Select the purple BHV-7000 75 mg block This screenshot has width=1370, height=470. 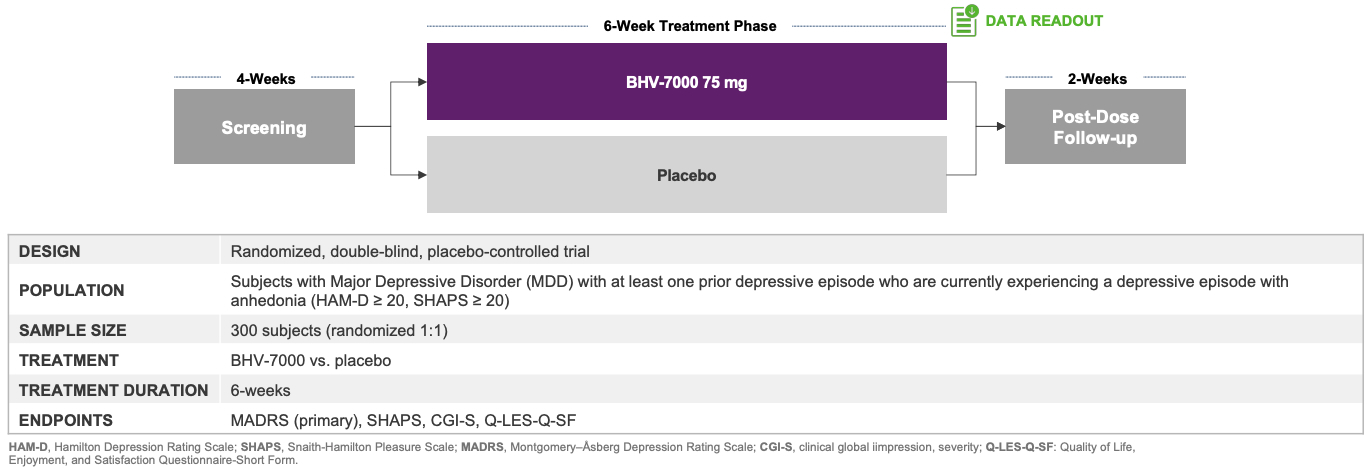tap(686, 82)
